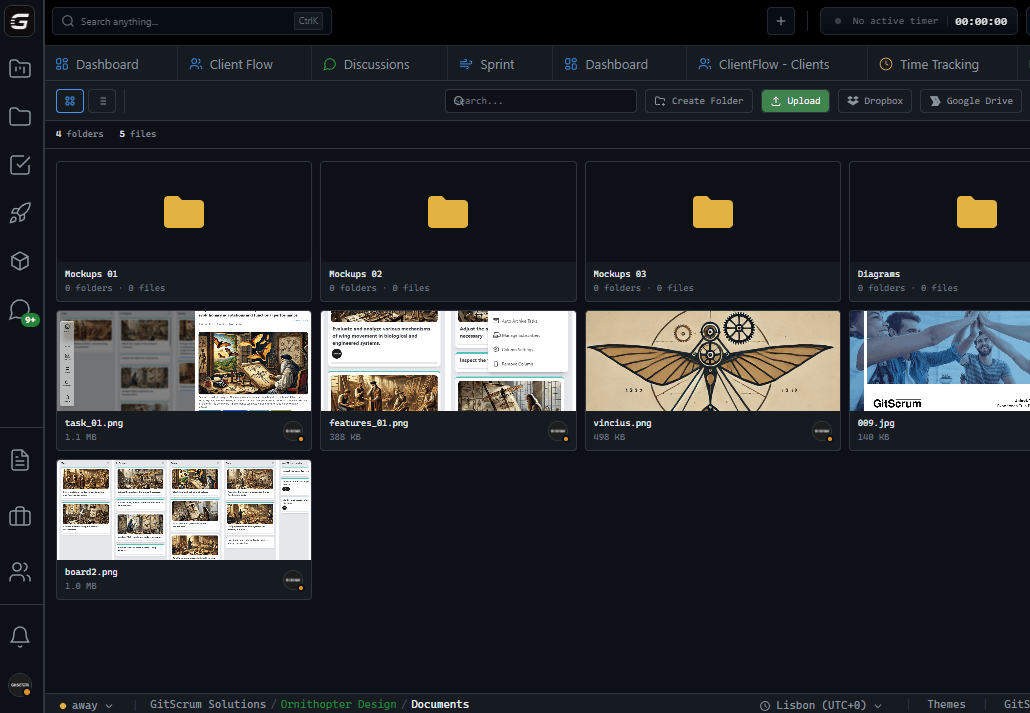
Task: Click the team members icon in sidebar
Action: click(20, 571)
